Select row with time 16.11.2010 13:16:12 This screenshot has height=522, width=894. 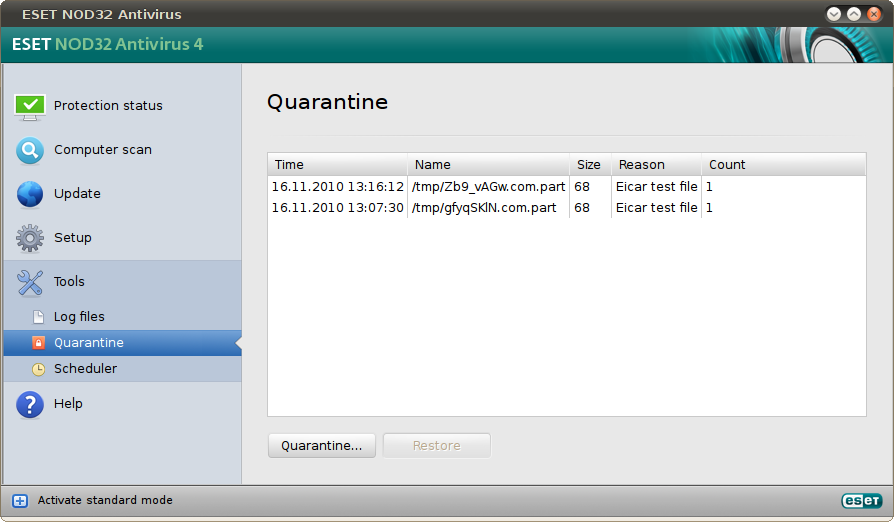pos(567,187)
